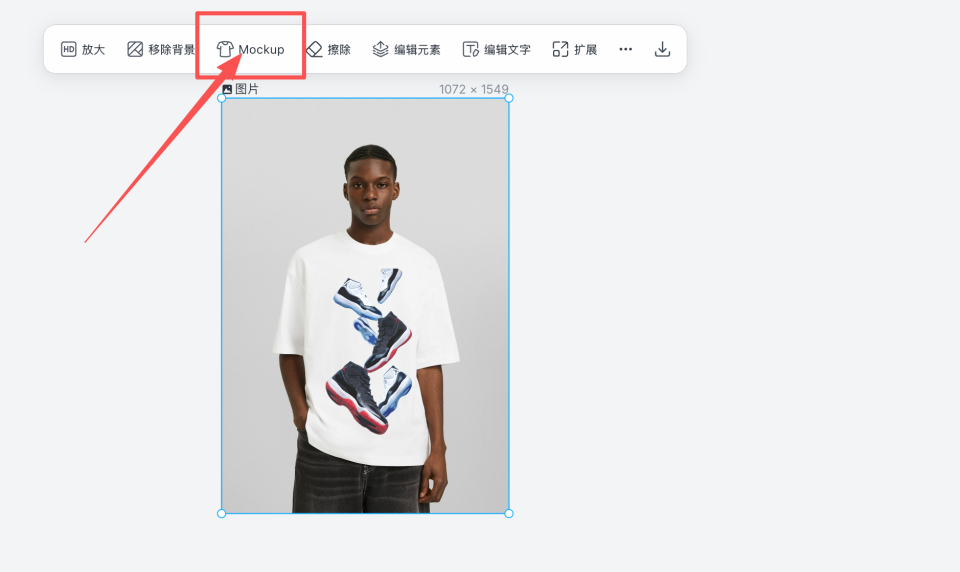The height and width of the screenshot is (572, 960).
Task: Select the Mockup t-shirt icon
Action: pyautogui.click(x=225, y=49)
